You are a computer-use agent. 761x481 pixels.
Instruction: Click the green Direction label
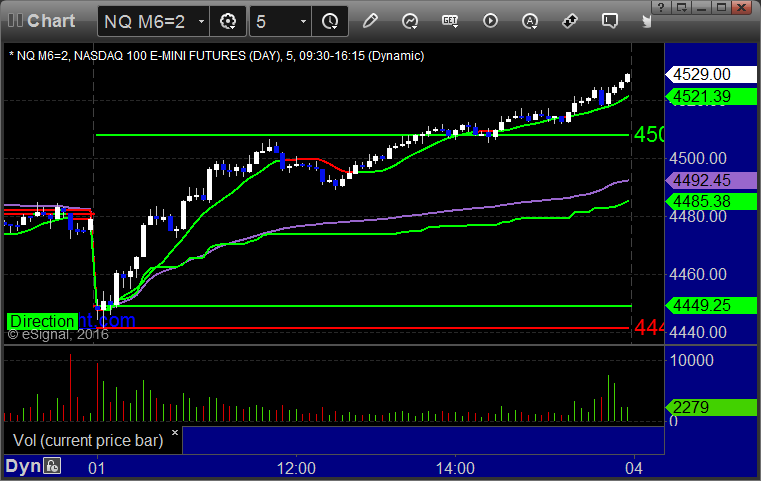(42, 321)
